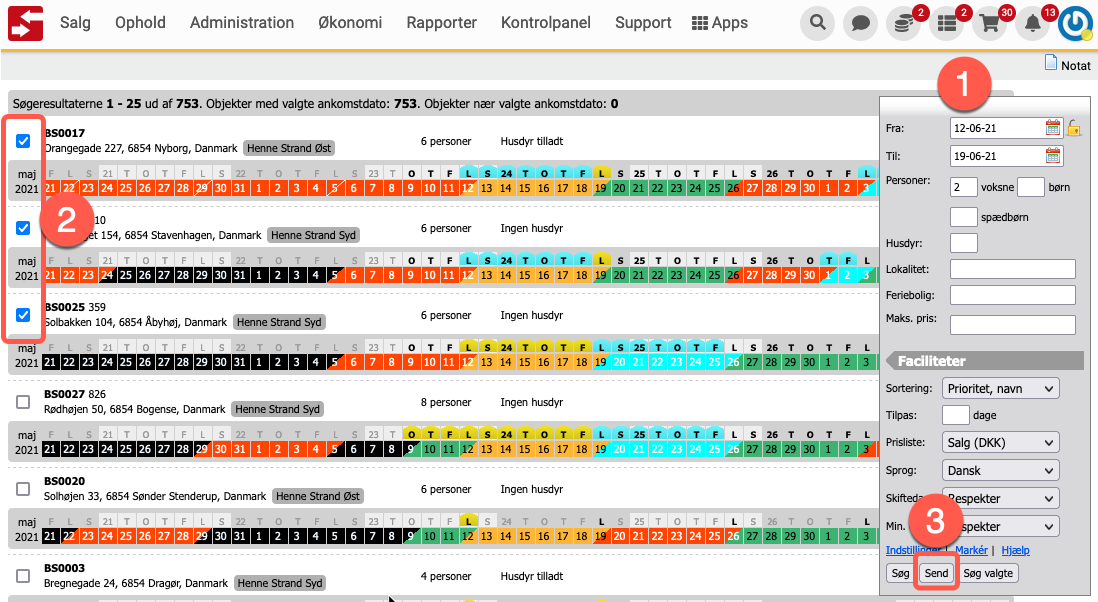Click address Rødhøjen 50, 6854 Bogense
The height and width of the screenshot is (602, 1098).
tap(134, 409)
